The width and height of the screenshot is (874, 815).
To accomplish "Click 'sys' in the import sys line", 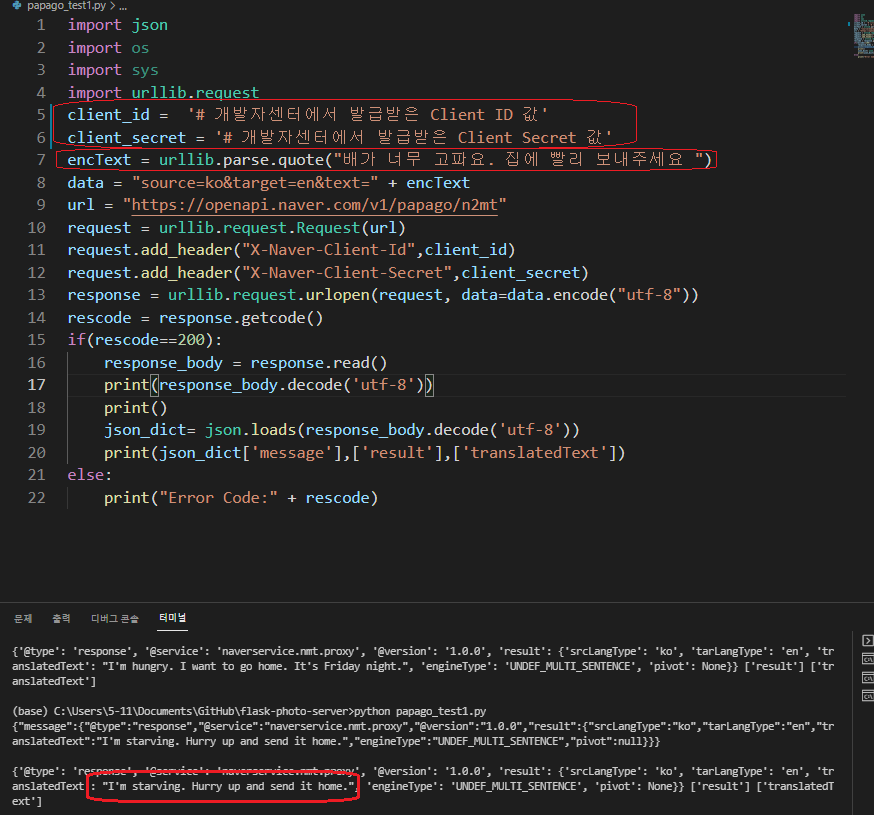I will (145, 71).
